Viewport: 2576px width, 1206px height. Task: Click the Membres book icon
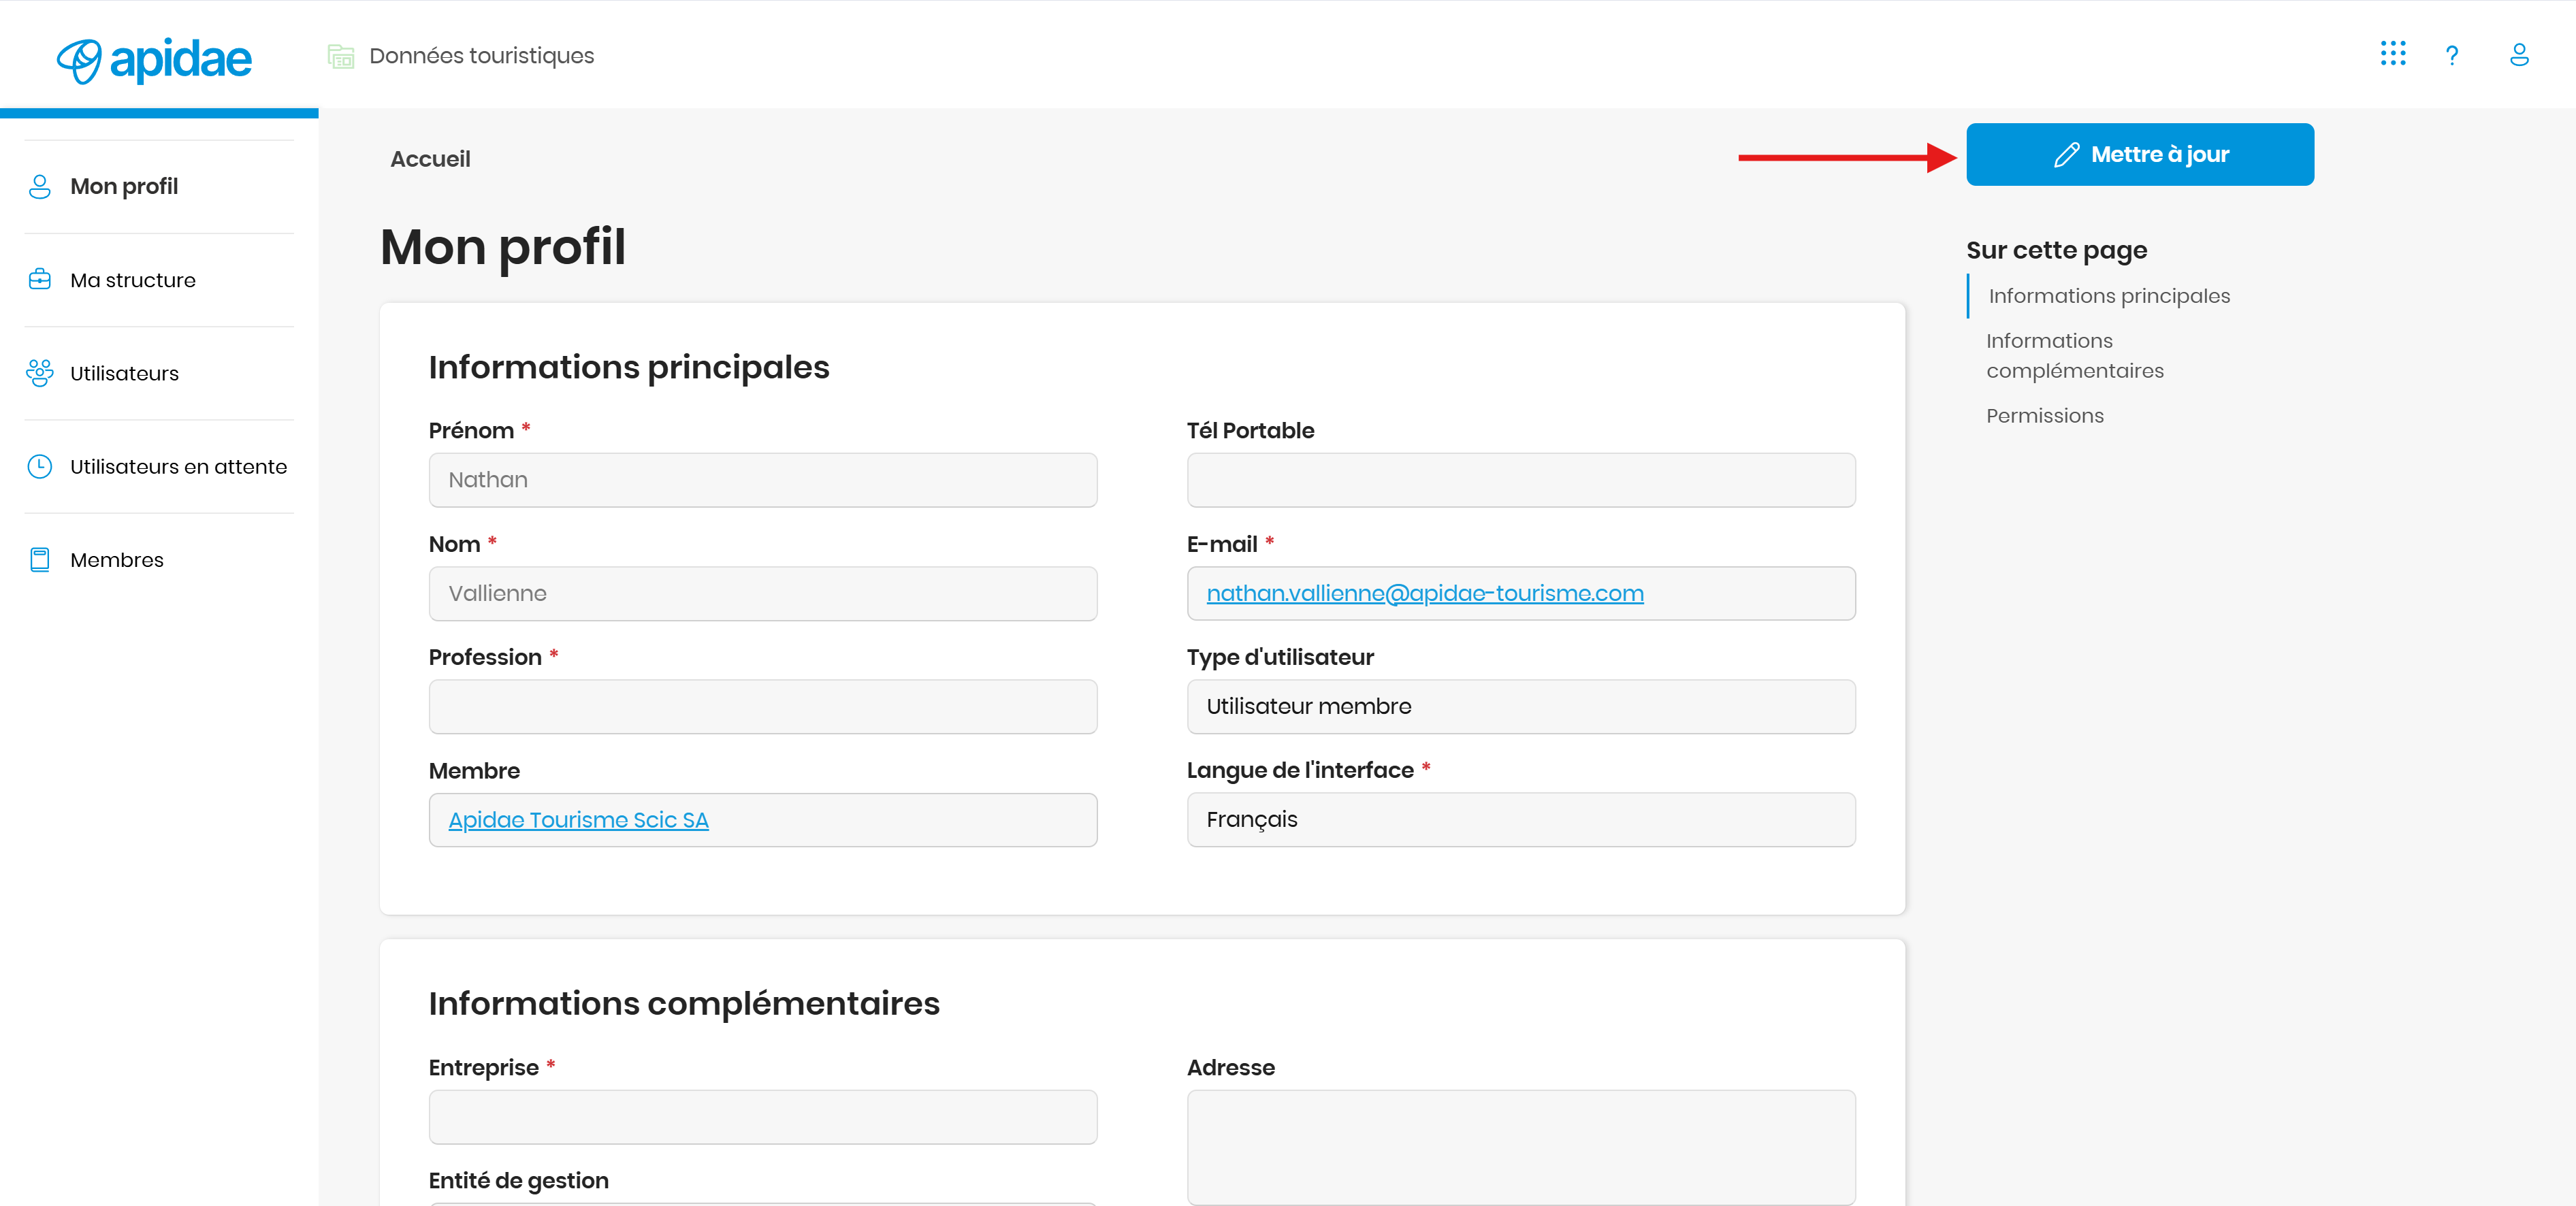[x=40, y=560]
